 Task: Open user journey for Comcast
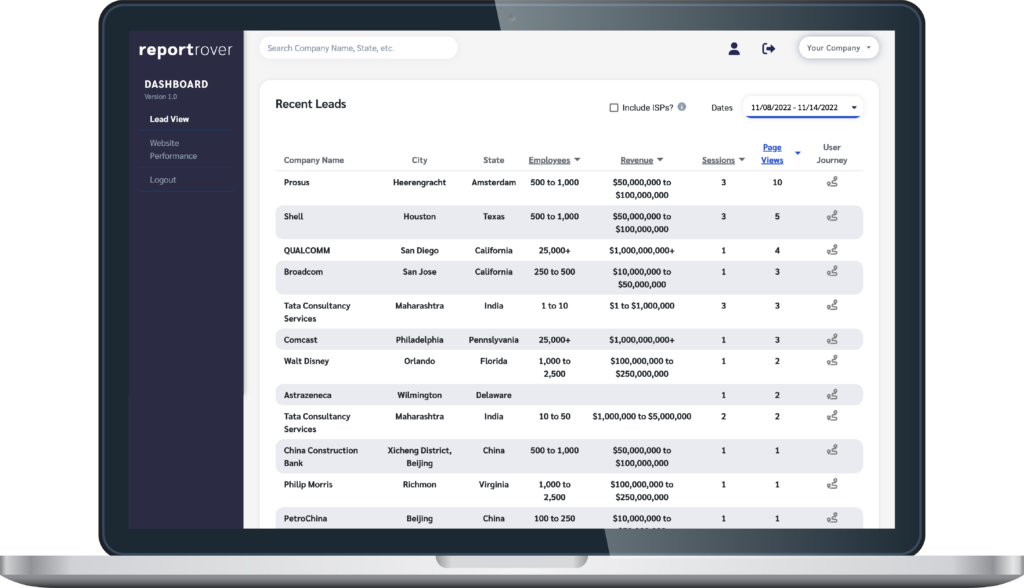click(x=832, y=340)
